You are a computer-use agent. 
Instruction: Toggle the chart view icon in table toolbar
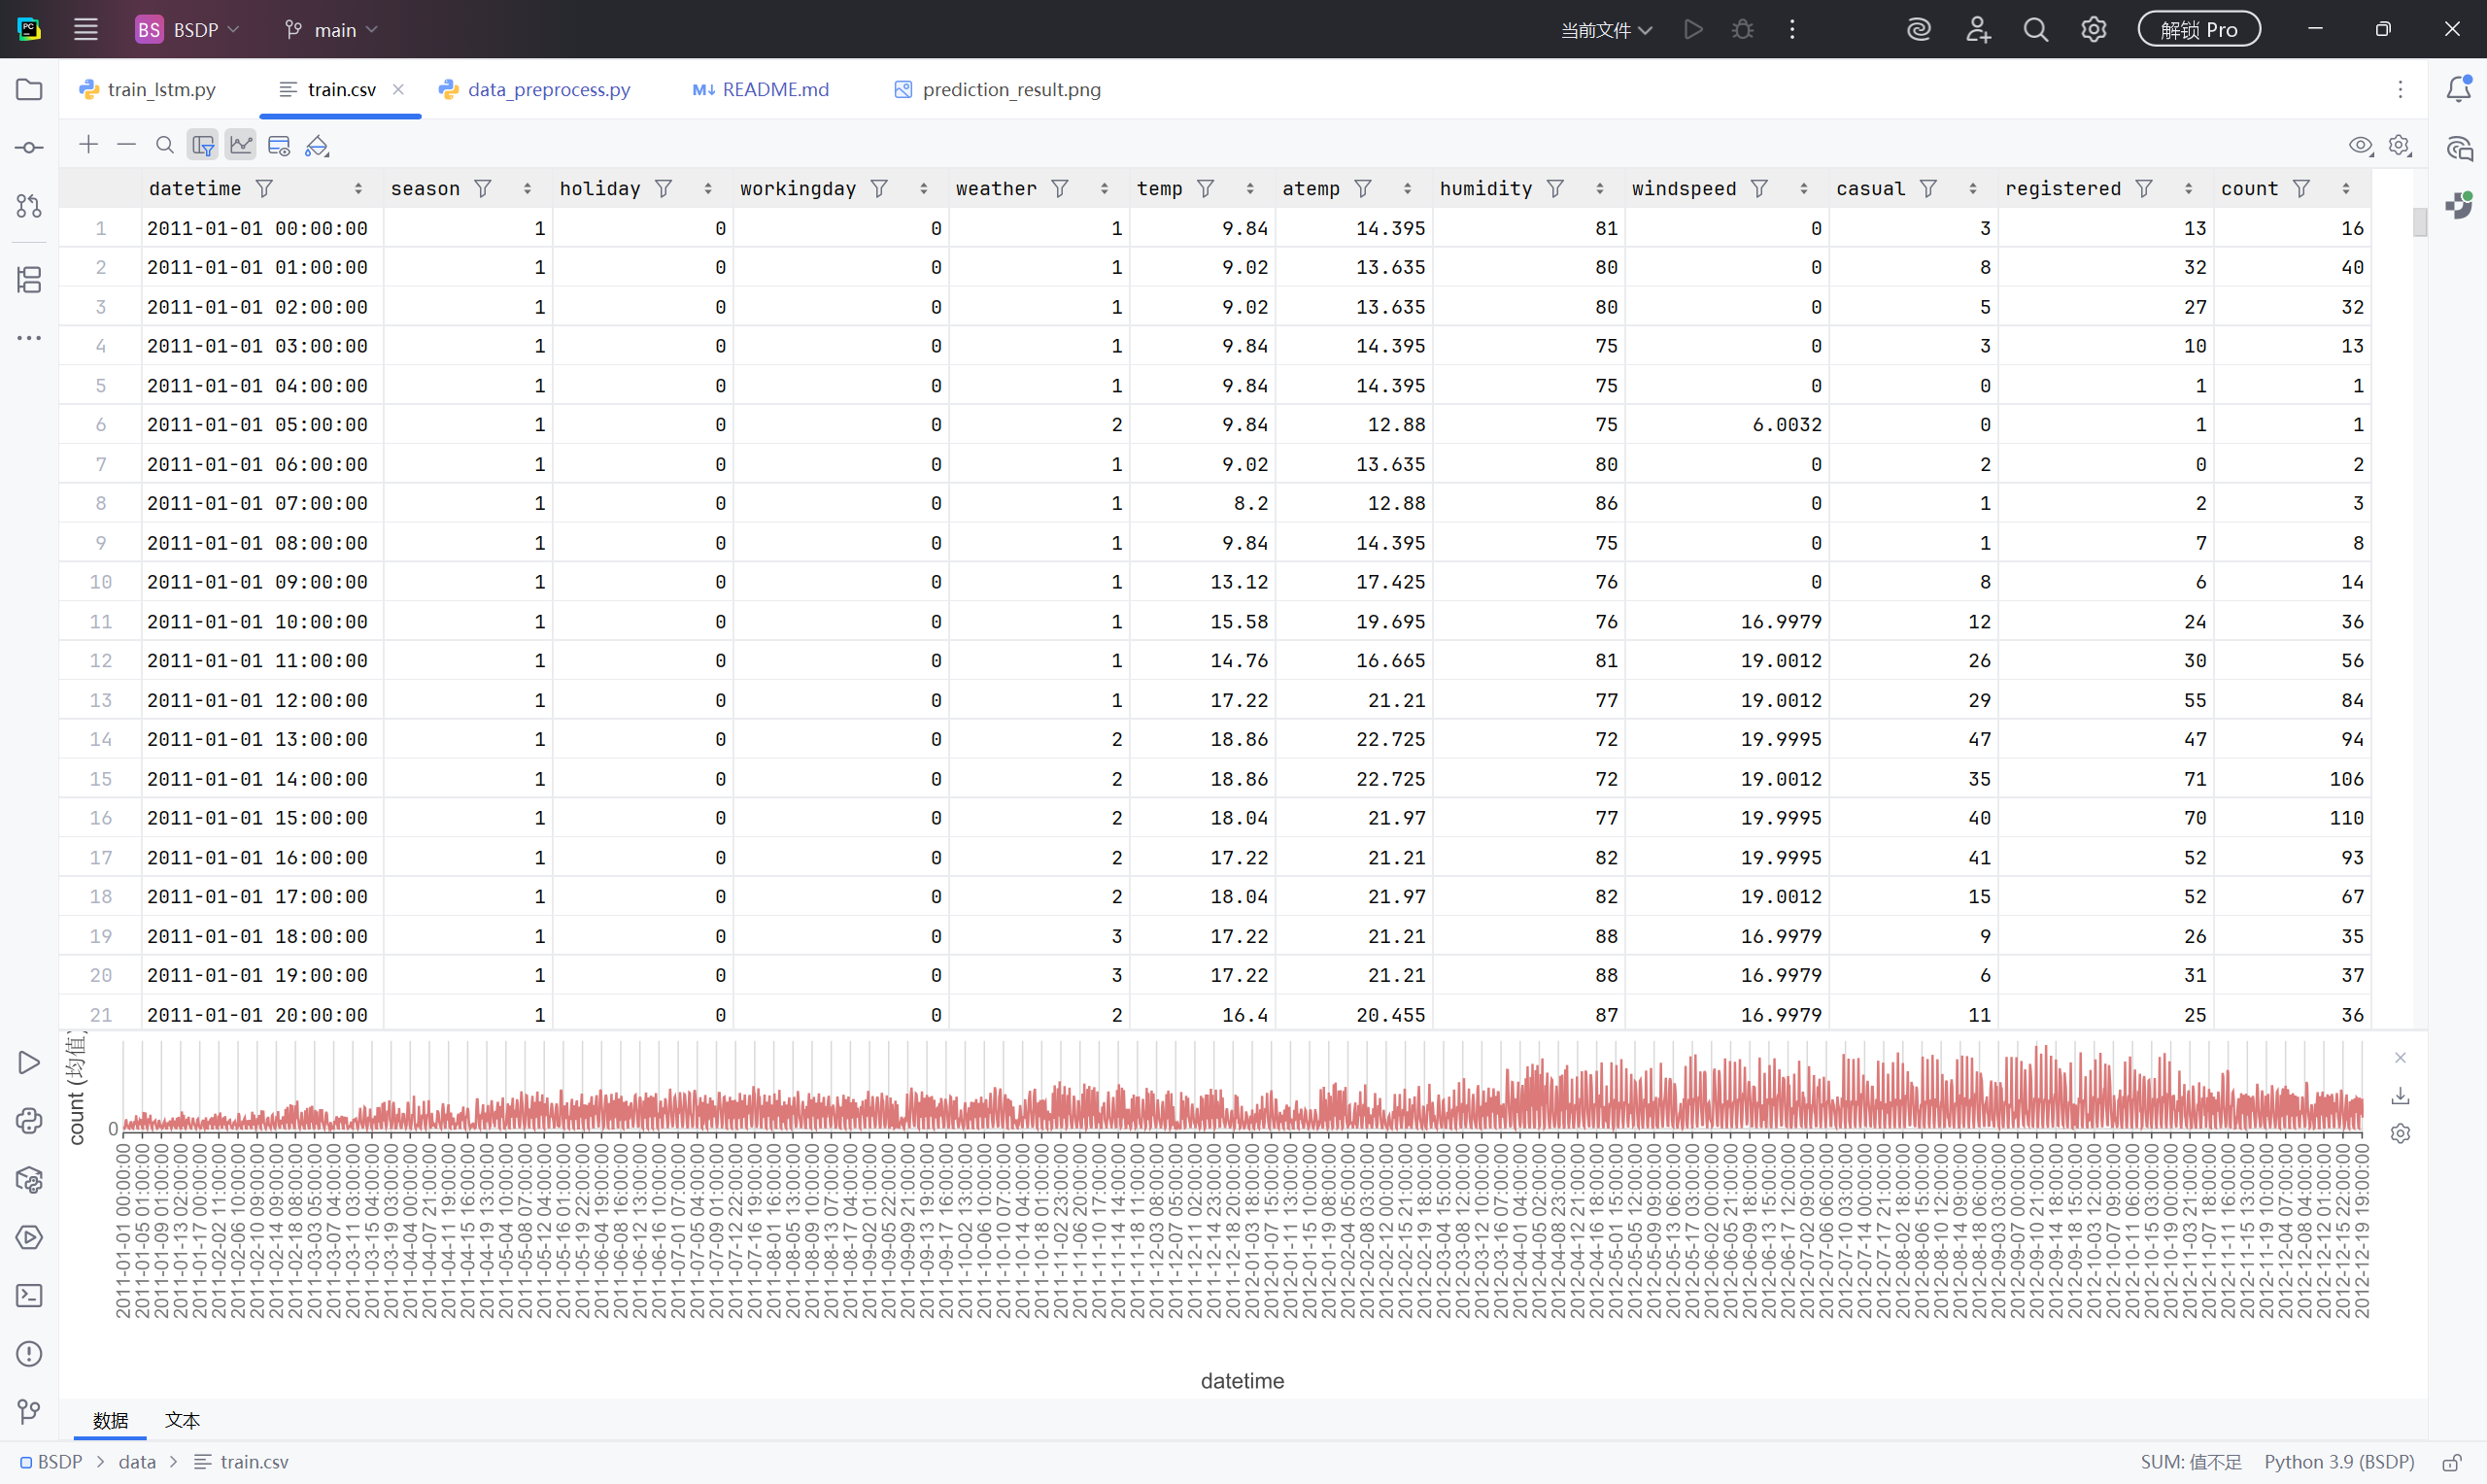(241, 145)
